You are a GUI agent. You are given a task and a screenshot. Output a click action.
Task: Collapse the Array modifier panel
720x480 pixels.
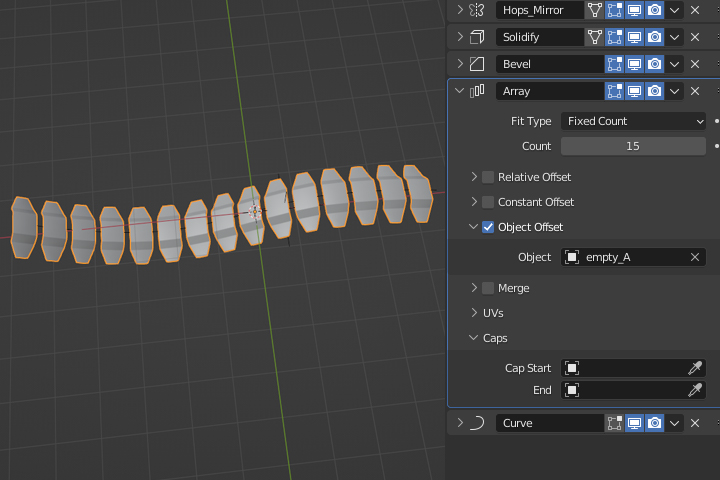coord(460,91)
